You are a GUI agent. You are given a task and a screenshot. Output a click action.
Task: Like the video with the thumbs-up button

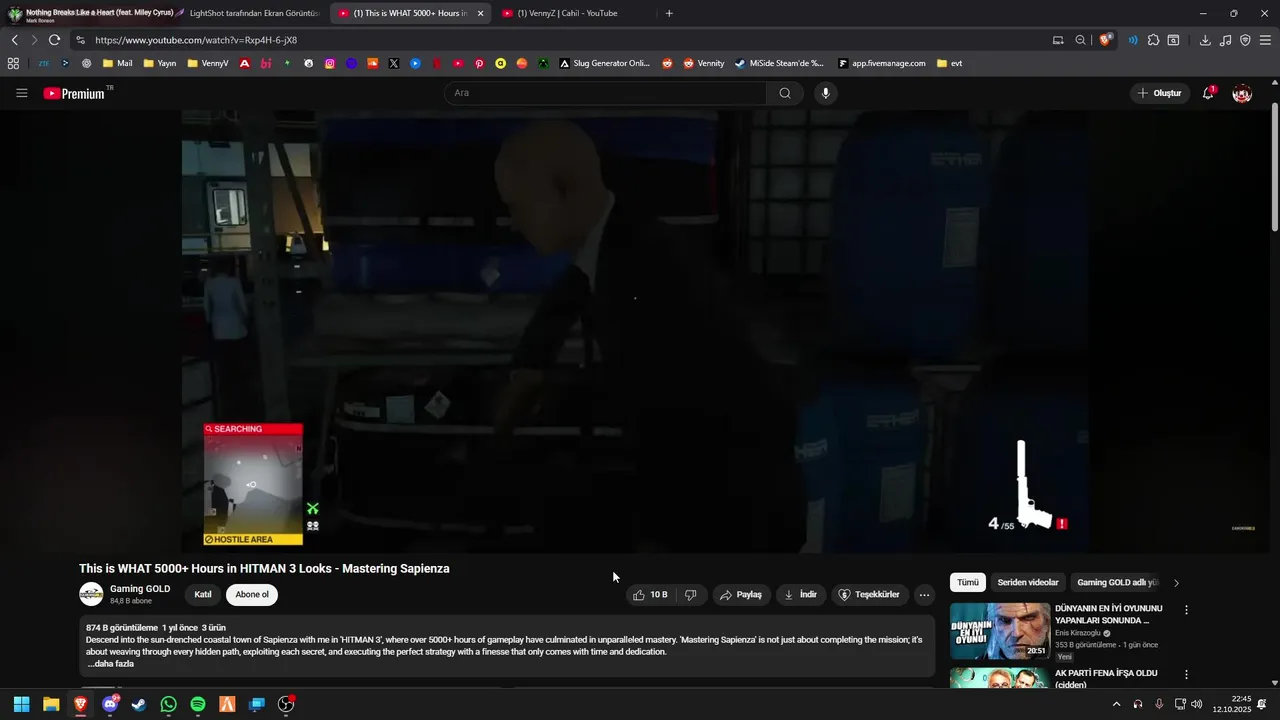click(x=649, y=595)
